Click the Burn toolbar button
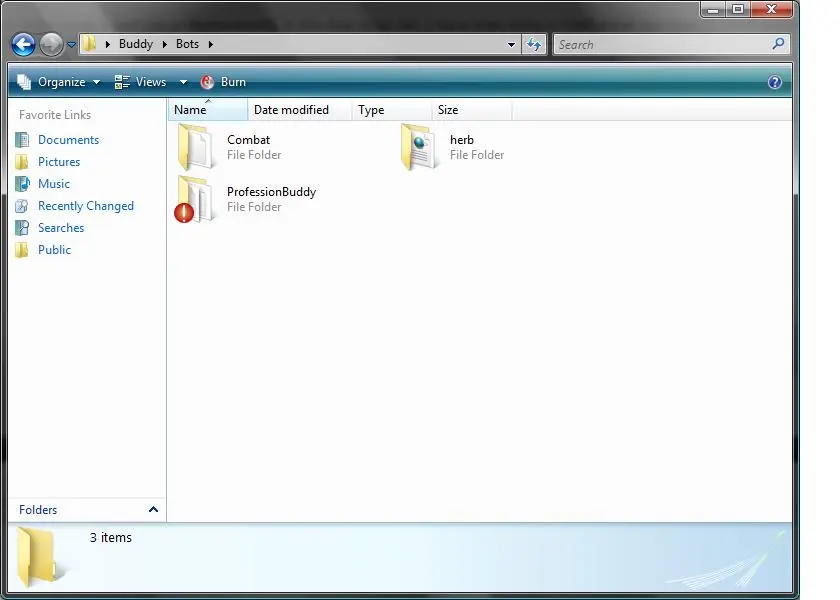 coord(223,82)
